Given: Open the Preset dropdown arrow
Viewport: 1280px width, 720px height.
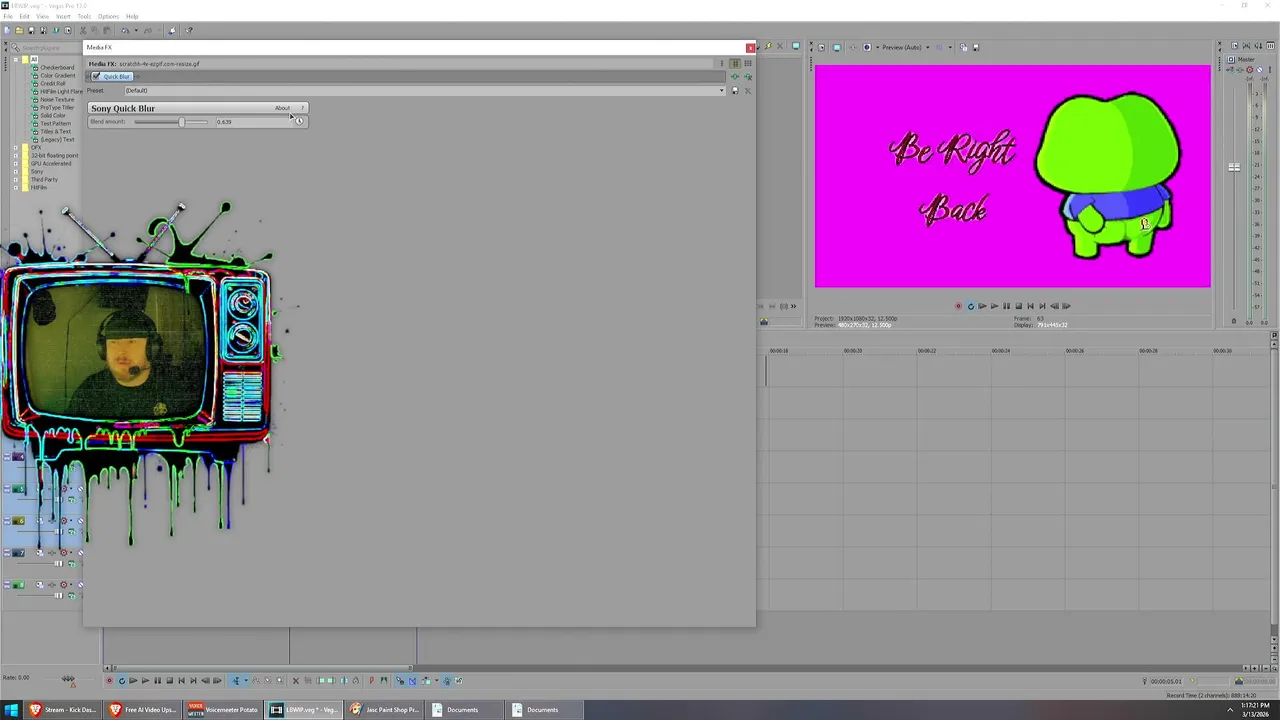Looking at the screenshot, I should (x=721, y=90).
